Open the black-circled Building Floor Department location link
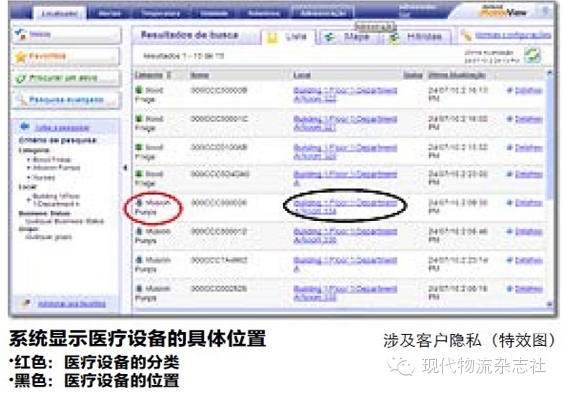Image resolution: width=563 pixels, height=393 pixels. pos(345,207)
